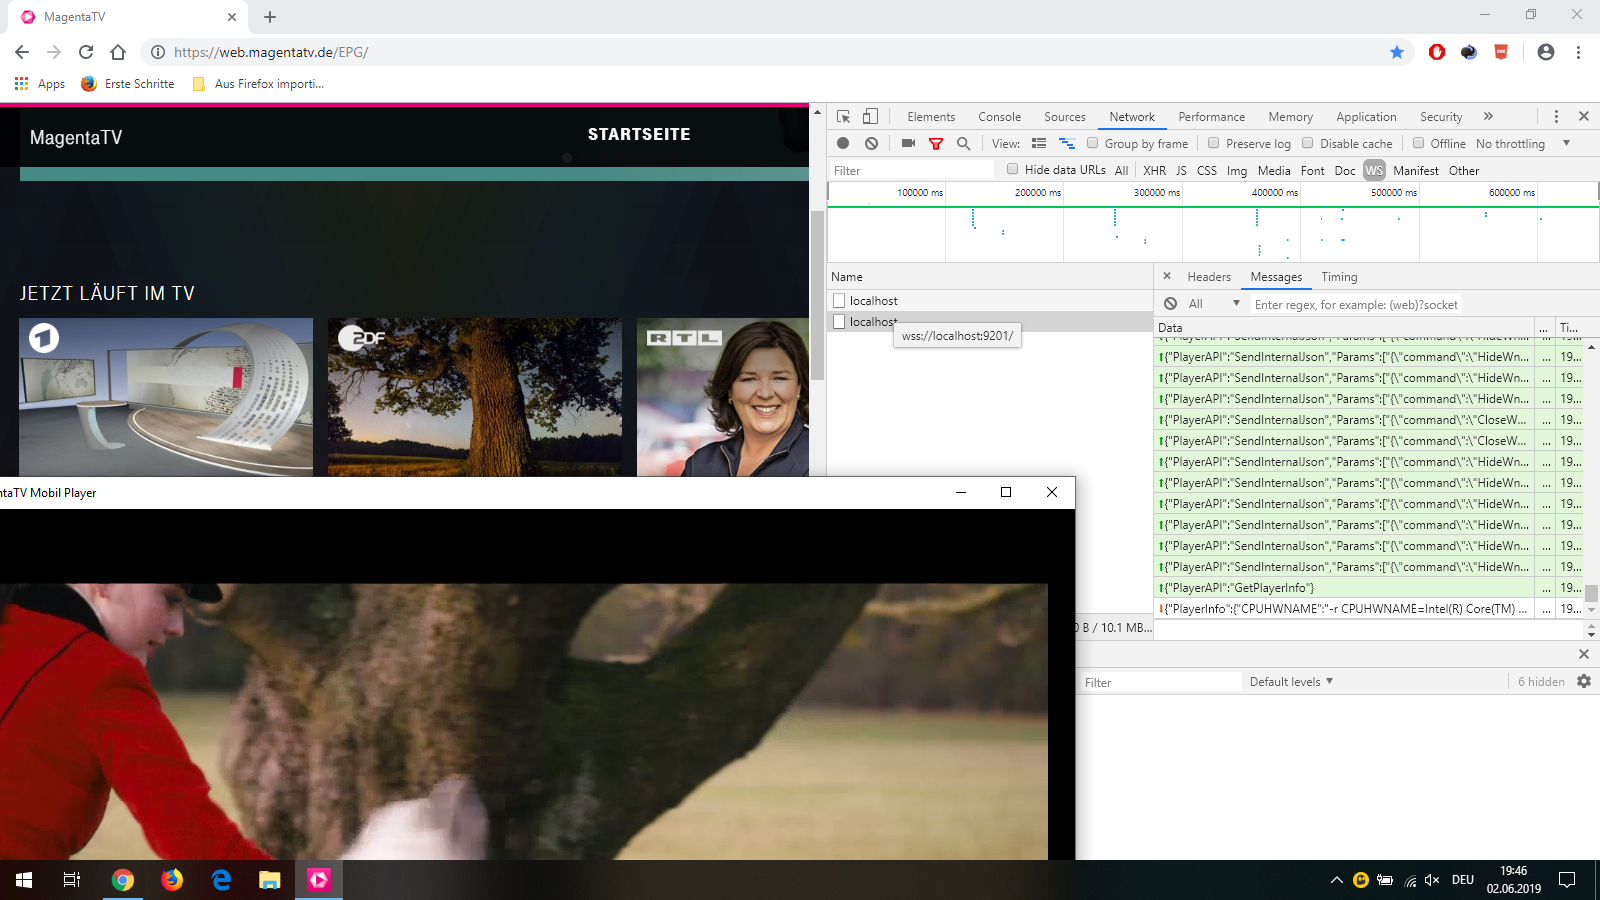Click console filter input field
This screenshot has width=1600, height=900.
point(1159,682)
